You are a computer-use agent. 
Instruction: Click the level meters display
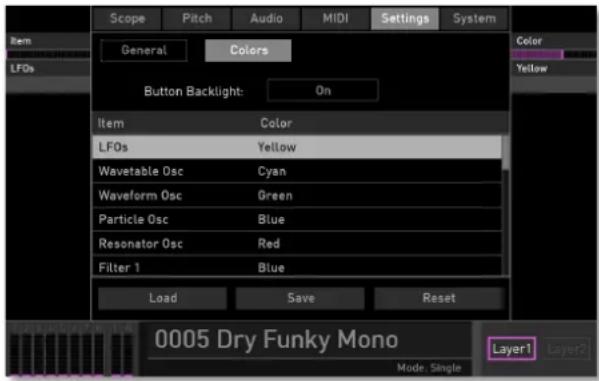click(71, 350)
